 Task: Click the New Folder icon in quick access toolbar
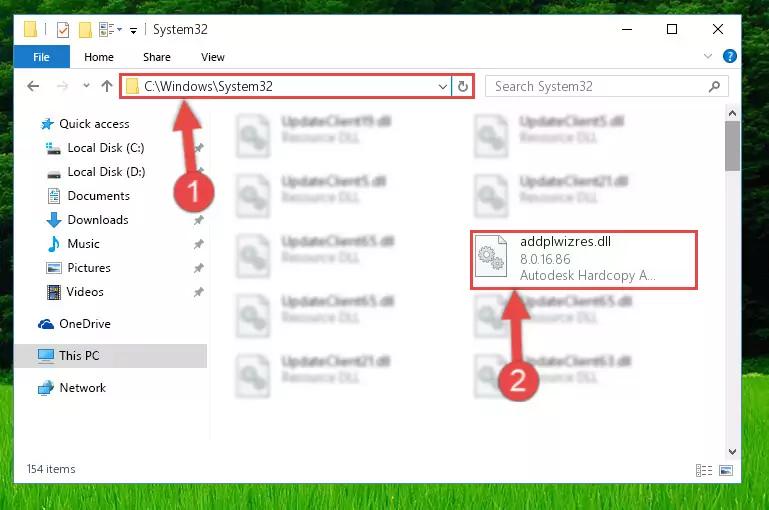point(85,30)
